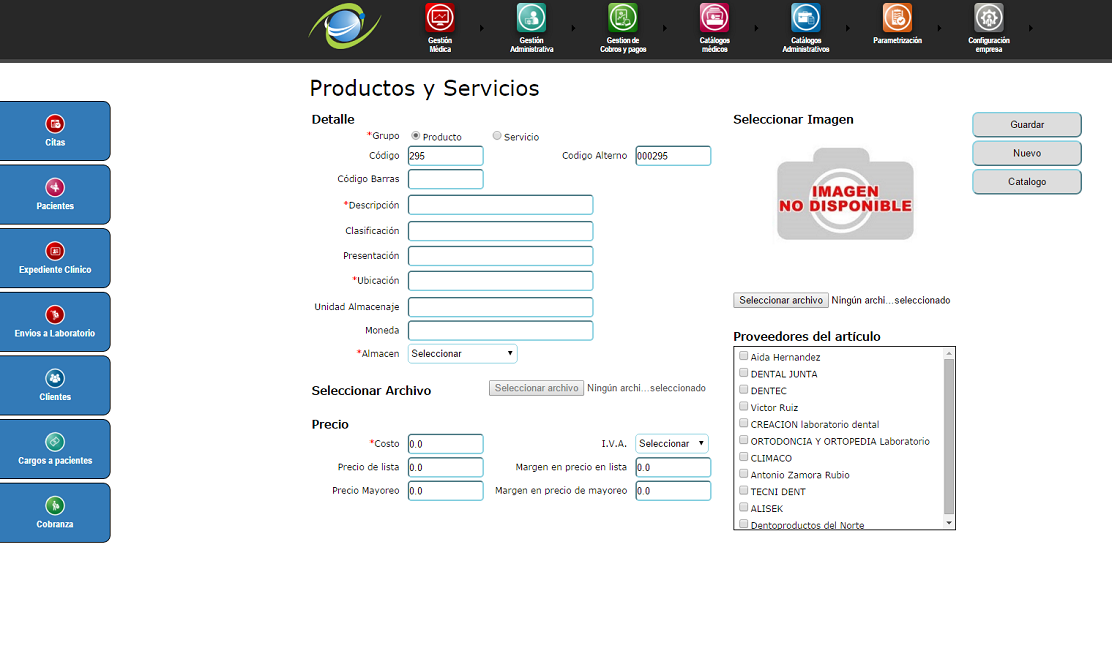Open the Configuración empresa gear icon
Screen dimensions: 1112x648
tap(988, 18)
